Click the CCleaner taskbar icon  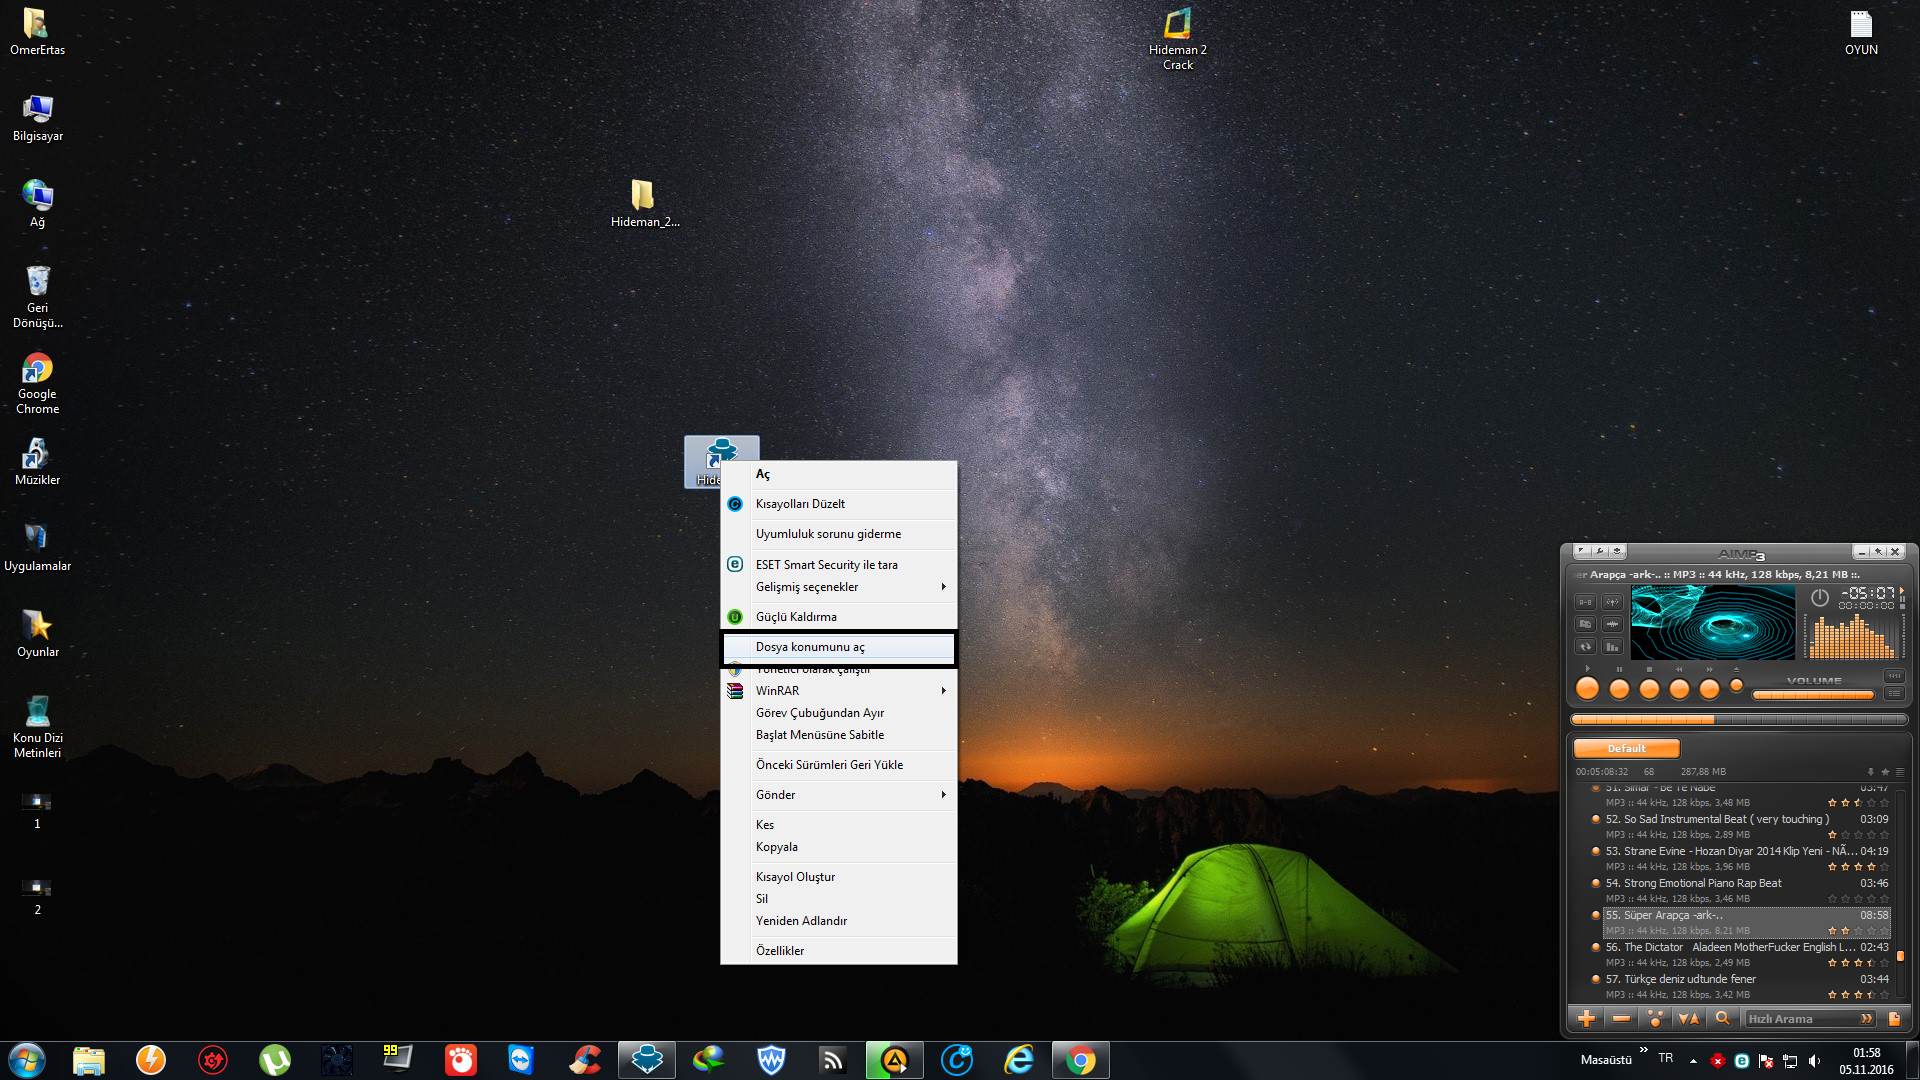coord(583,1059)
